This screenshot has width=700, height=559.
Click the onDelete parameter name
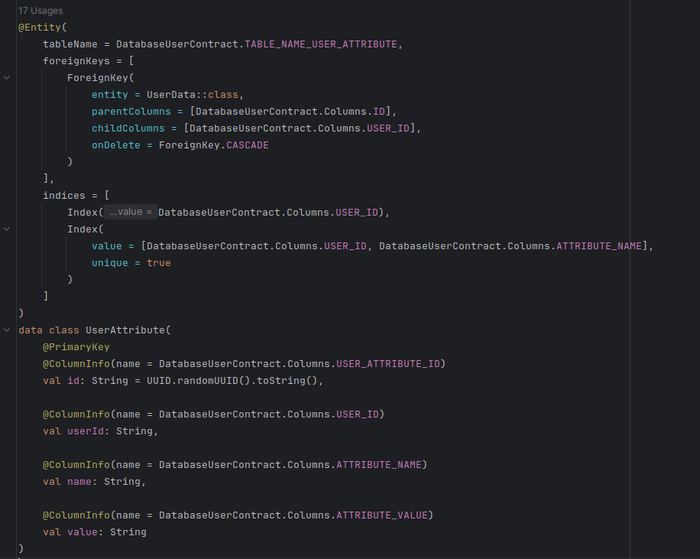point(116,145)
